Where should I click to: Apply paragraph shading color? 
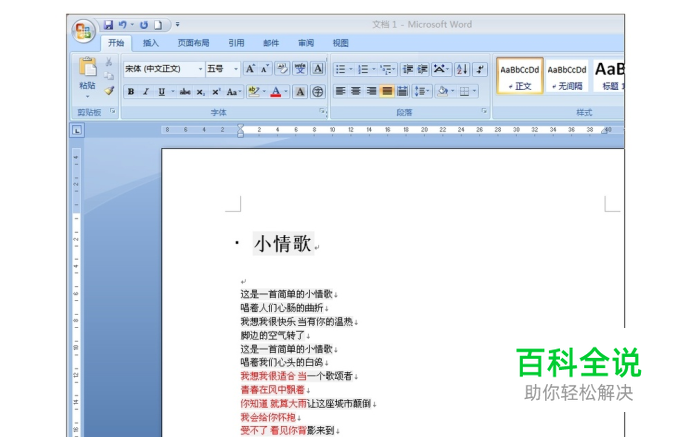[x=442, y=91]
